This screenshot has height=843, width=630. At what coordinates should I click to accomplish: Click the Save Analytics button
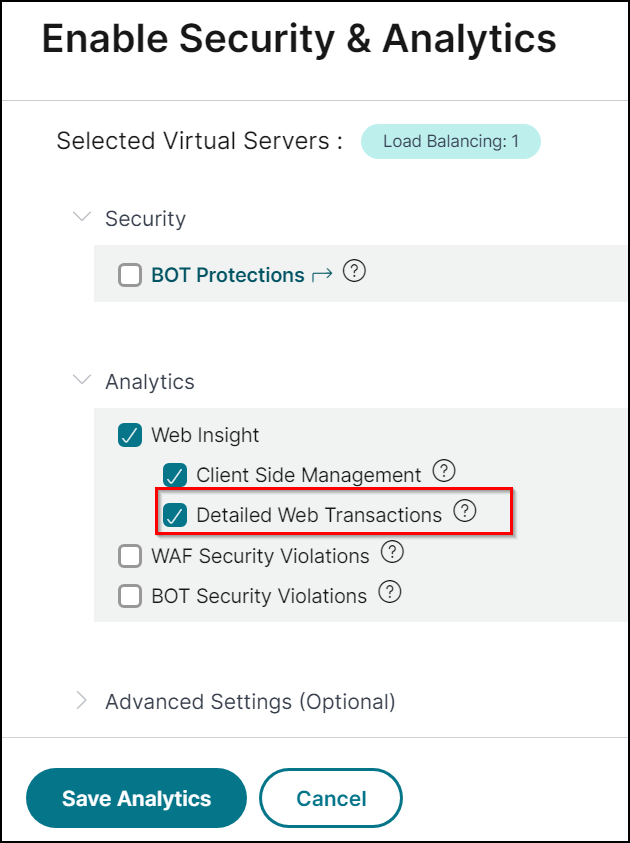click(136, 798)
